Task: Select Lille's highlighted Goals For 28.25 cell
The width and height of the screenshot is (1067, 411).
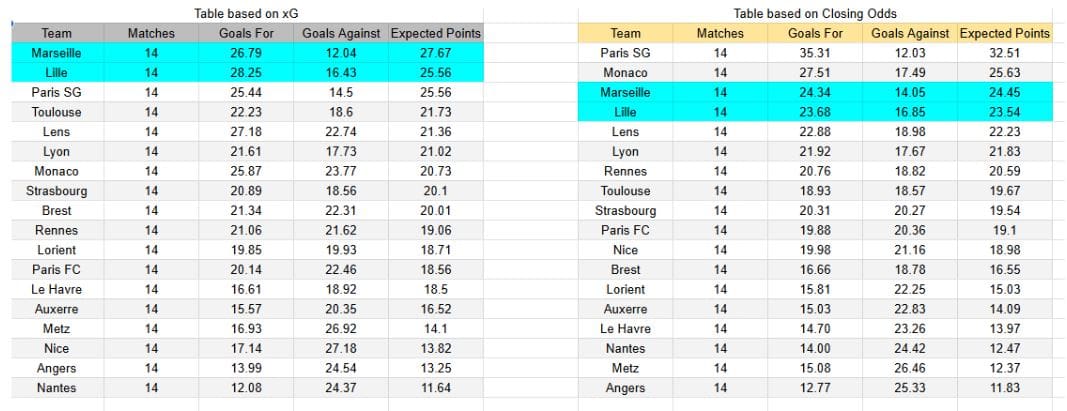Action: 246,73
